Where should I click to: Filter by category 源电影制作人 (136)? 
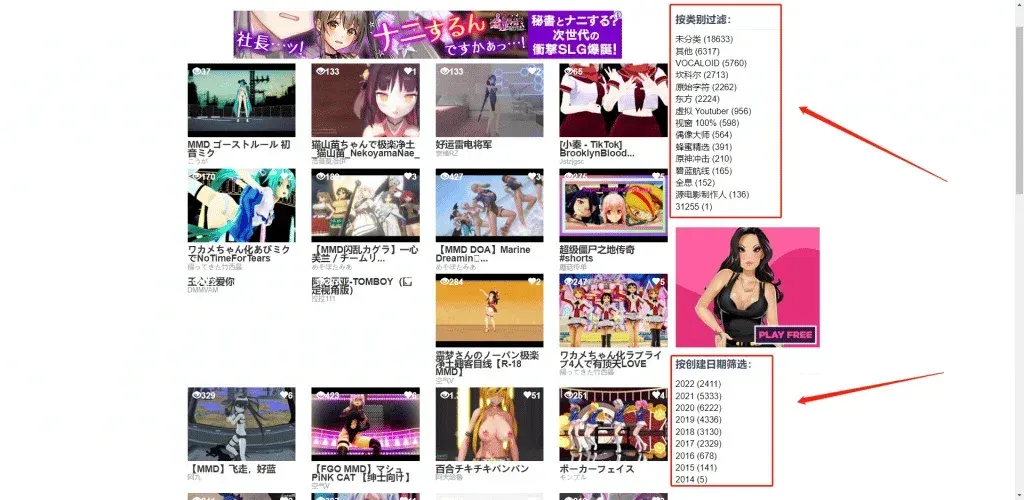tap(712, 195)
